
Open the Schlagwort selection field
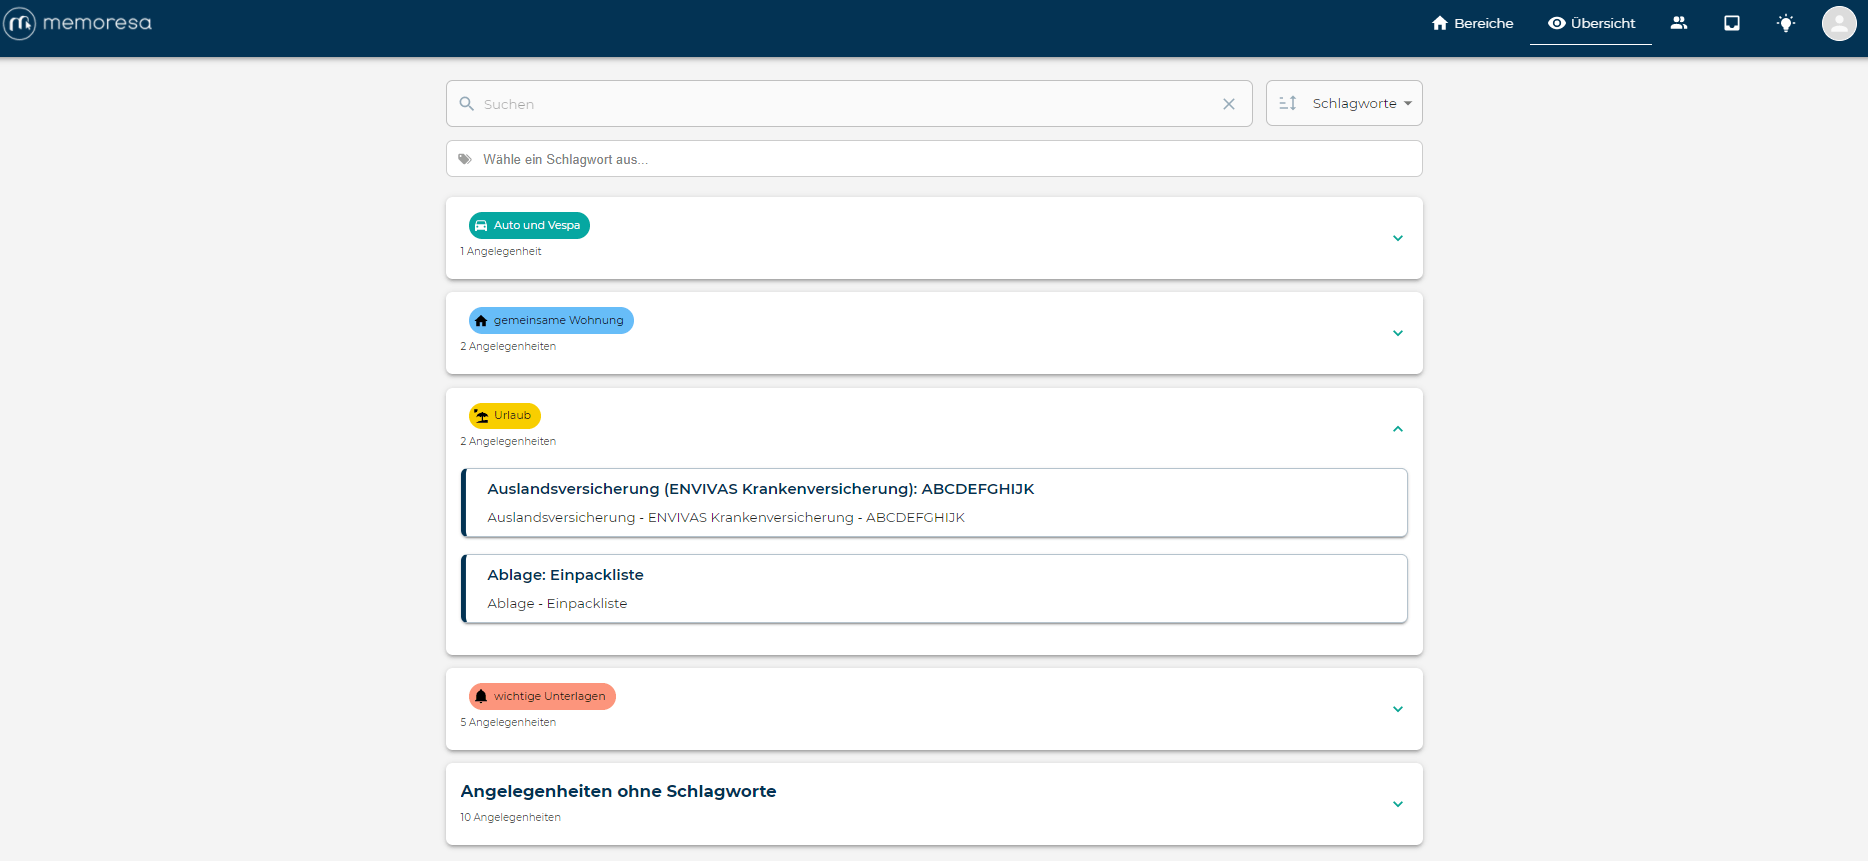pyautogui.click(x=934, y=159)
